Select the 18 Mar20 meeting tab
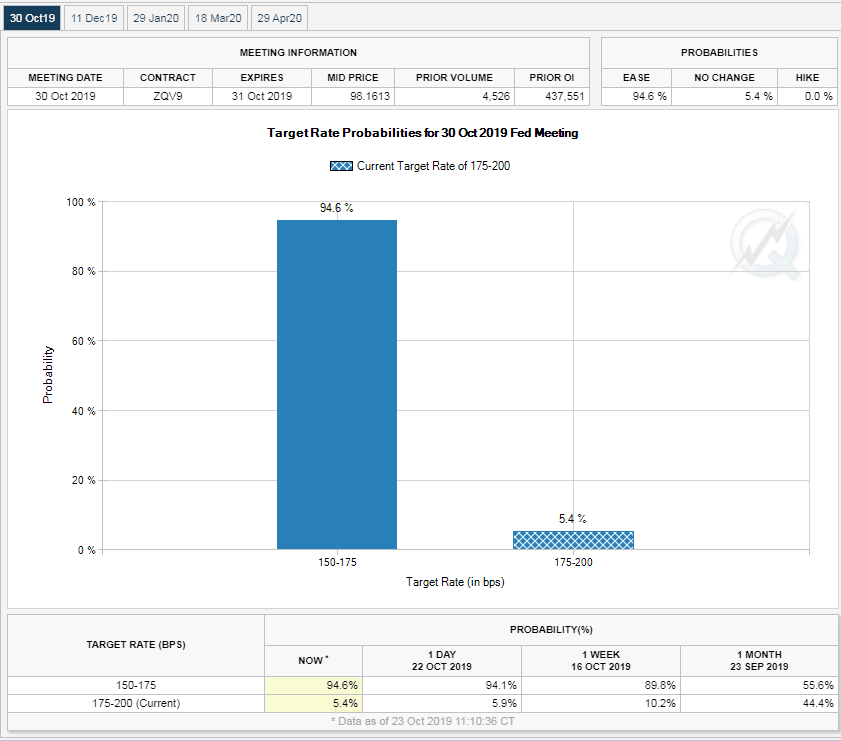This screenshot has width=841, height=741. (x=217, y=18)
